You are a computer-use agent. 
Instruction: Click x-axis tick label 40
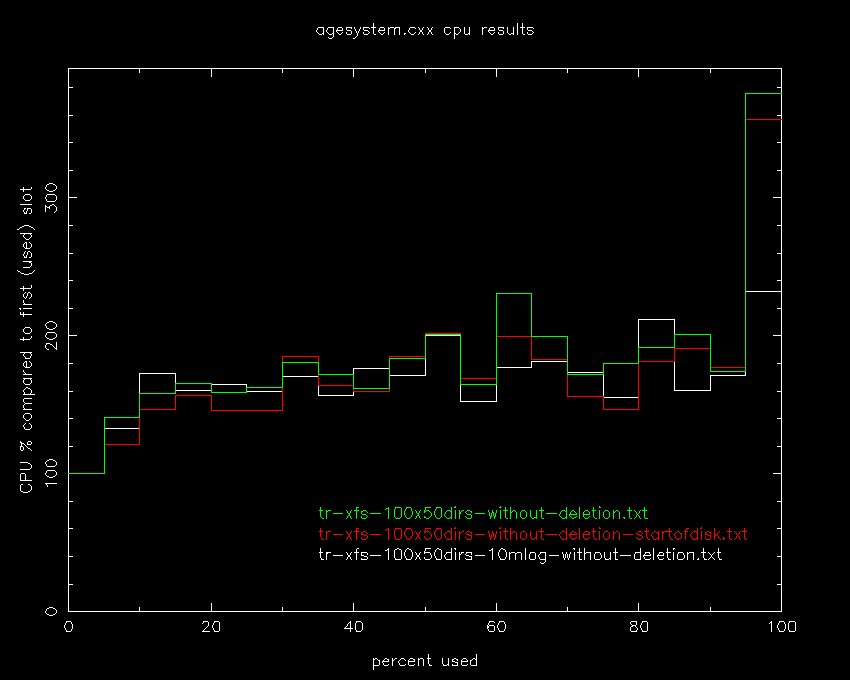pyautogui.click(x=353, y=627)
